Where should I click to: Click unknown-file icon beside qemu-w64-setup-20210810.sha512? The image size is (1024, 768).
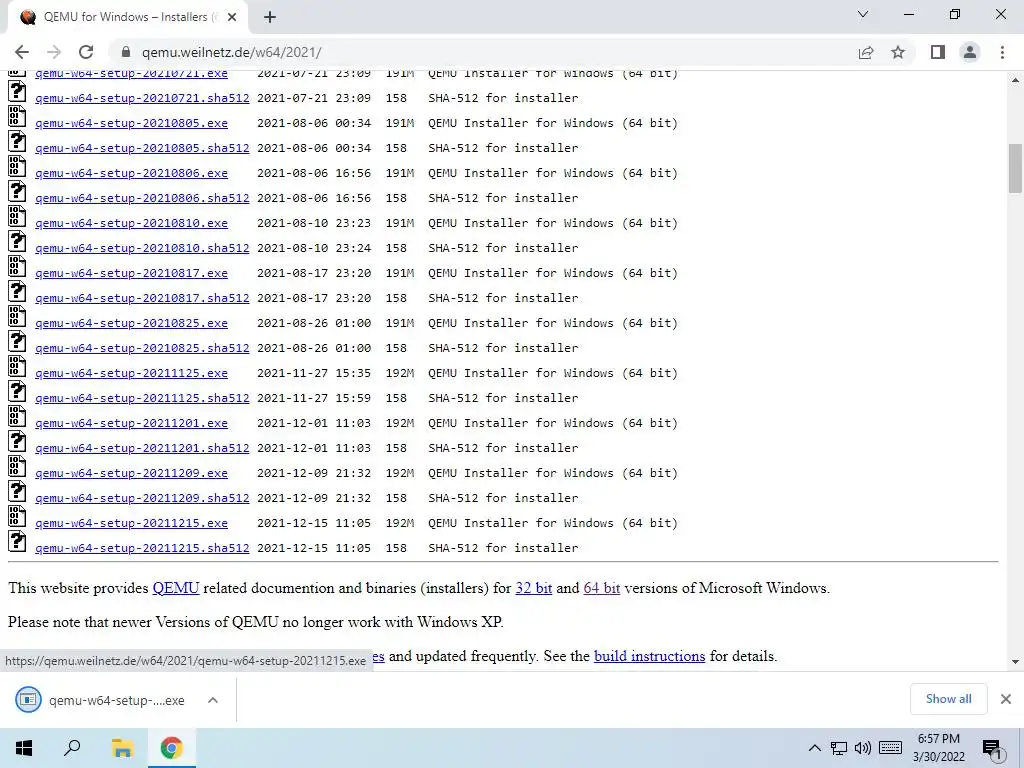click(18, 241)
